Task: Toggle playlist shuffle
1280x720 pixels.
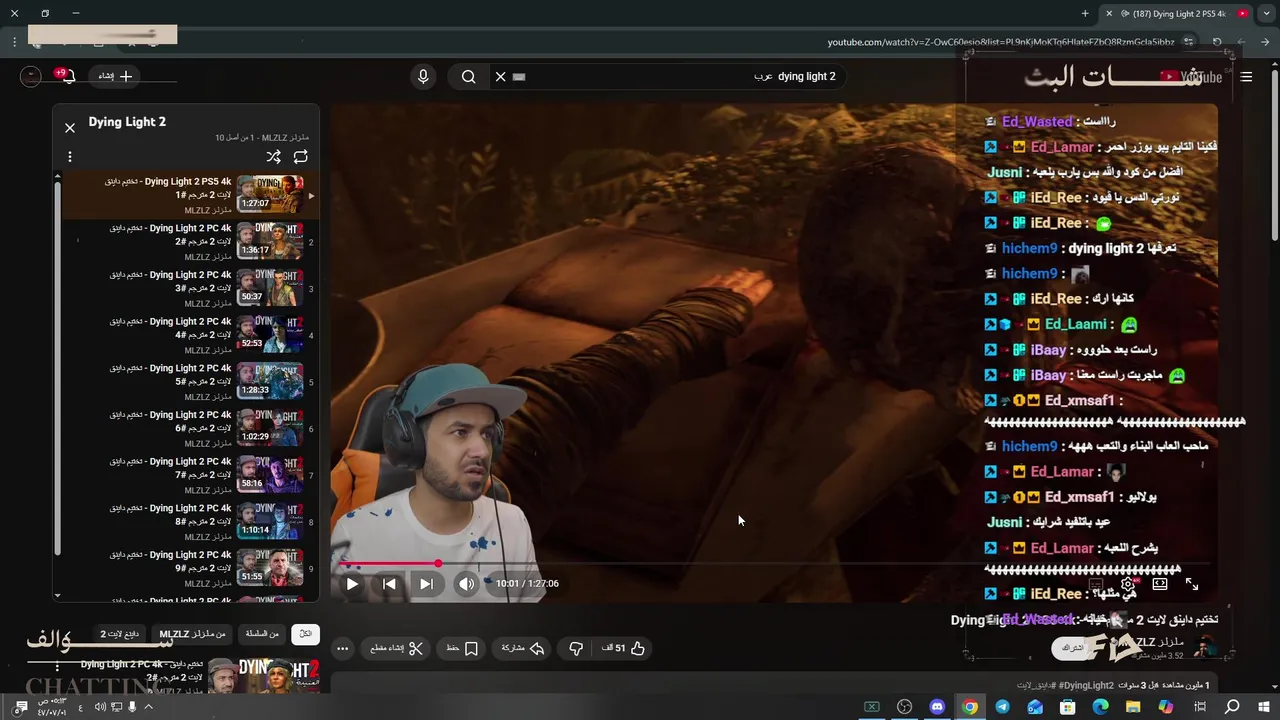Action: coord(273,157)
